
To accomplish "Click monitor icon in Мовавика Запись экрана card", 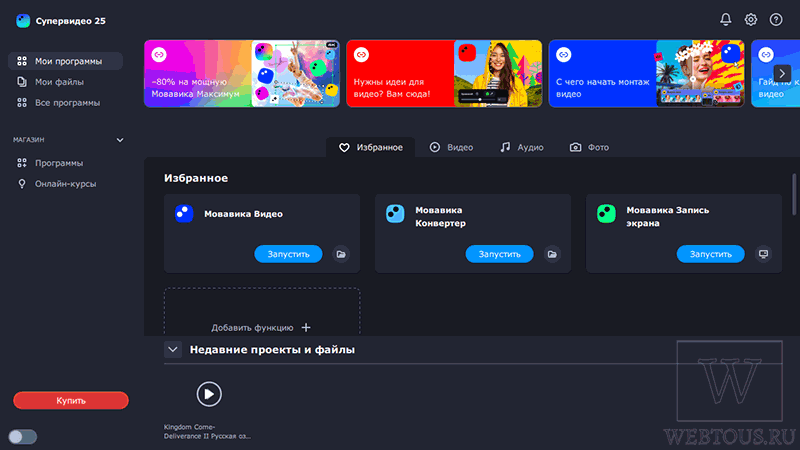I will [763, 254].
